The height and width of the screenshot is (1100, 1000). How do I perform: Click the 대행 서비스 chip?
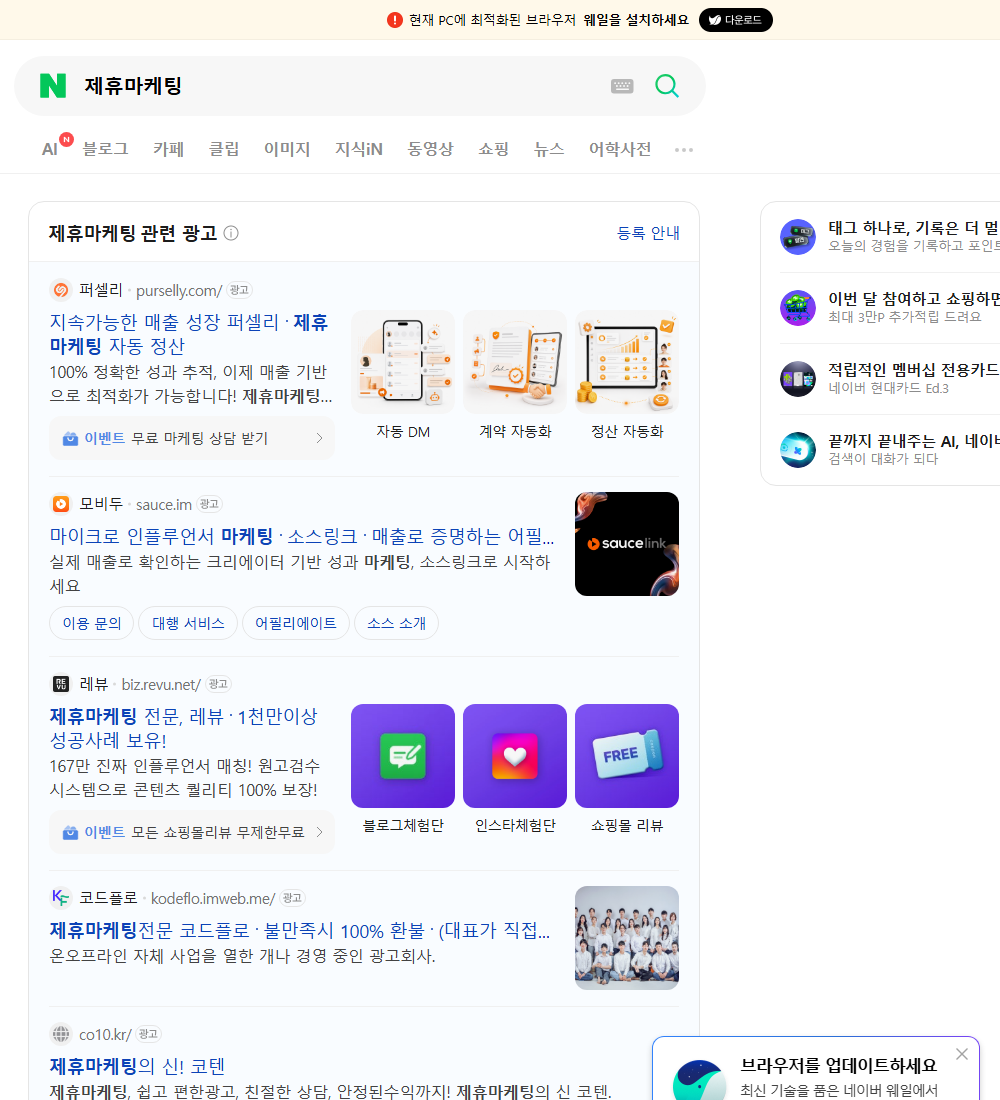[188, 623]
